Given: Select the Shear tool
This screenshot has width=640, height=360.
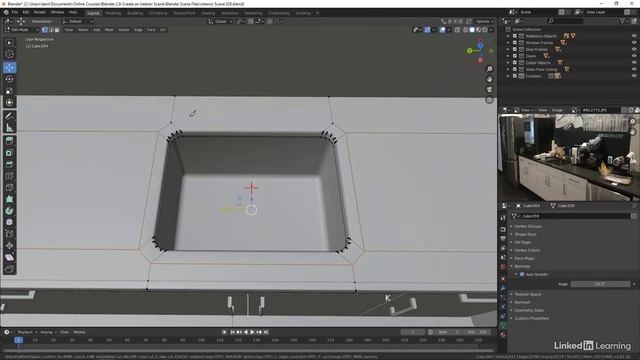Looking at the screenshot, I should pos(9,258).
